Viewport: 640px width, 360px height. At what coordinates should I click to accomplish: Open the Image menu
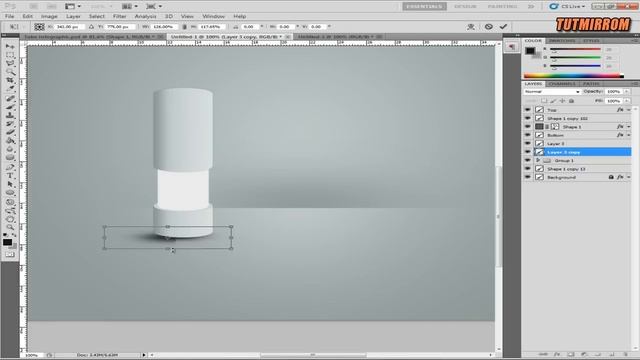[x=49, y=16]
